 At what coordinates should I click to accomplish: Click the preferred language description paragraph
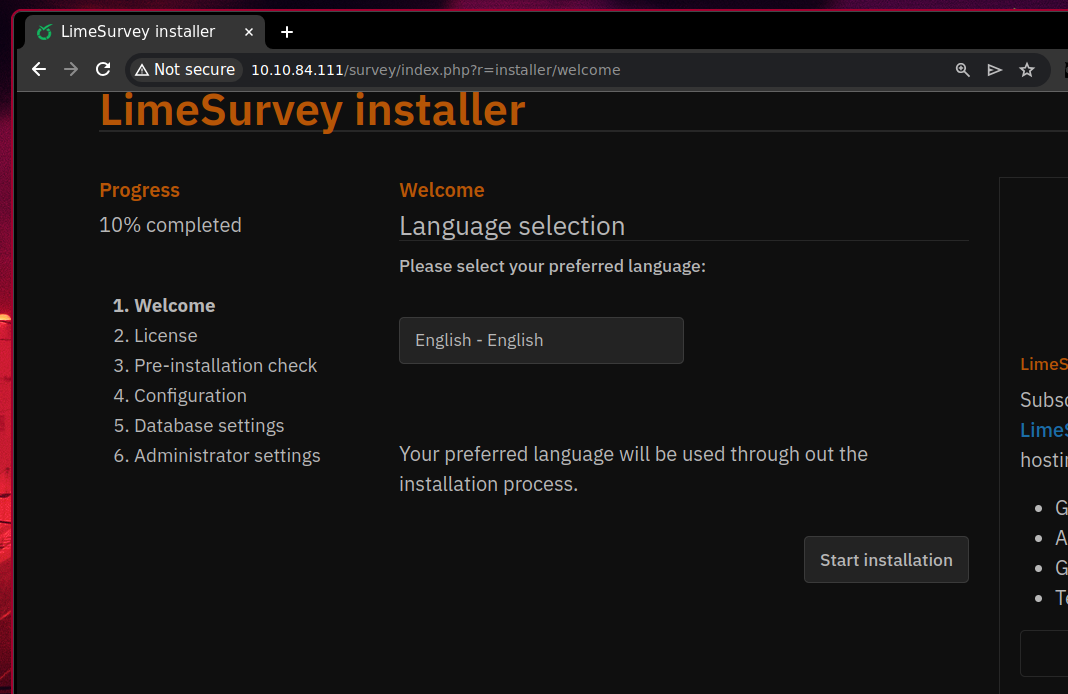click(x=633, y=469)
